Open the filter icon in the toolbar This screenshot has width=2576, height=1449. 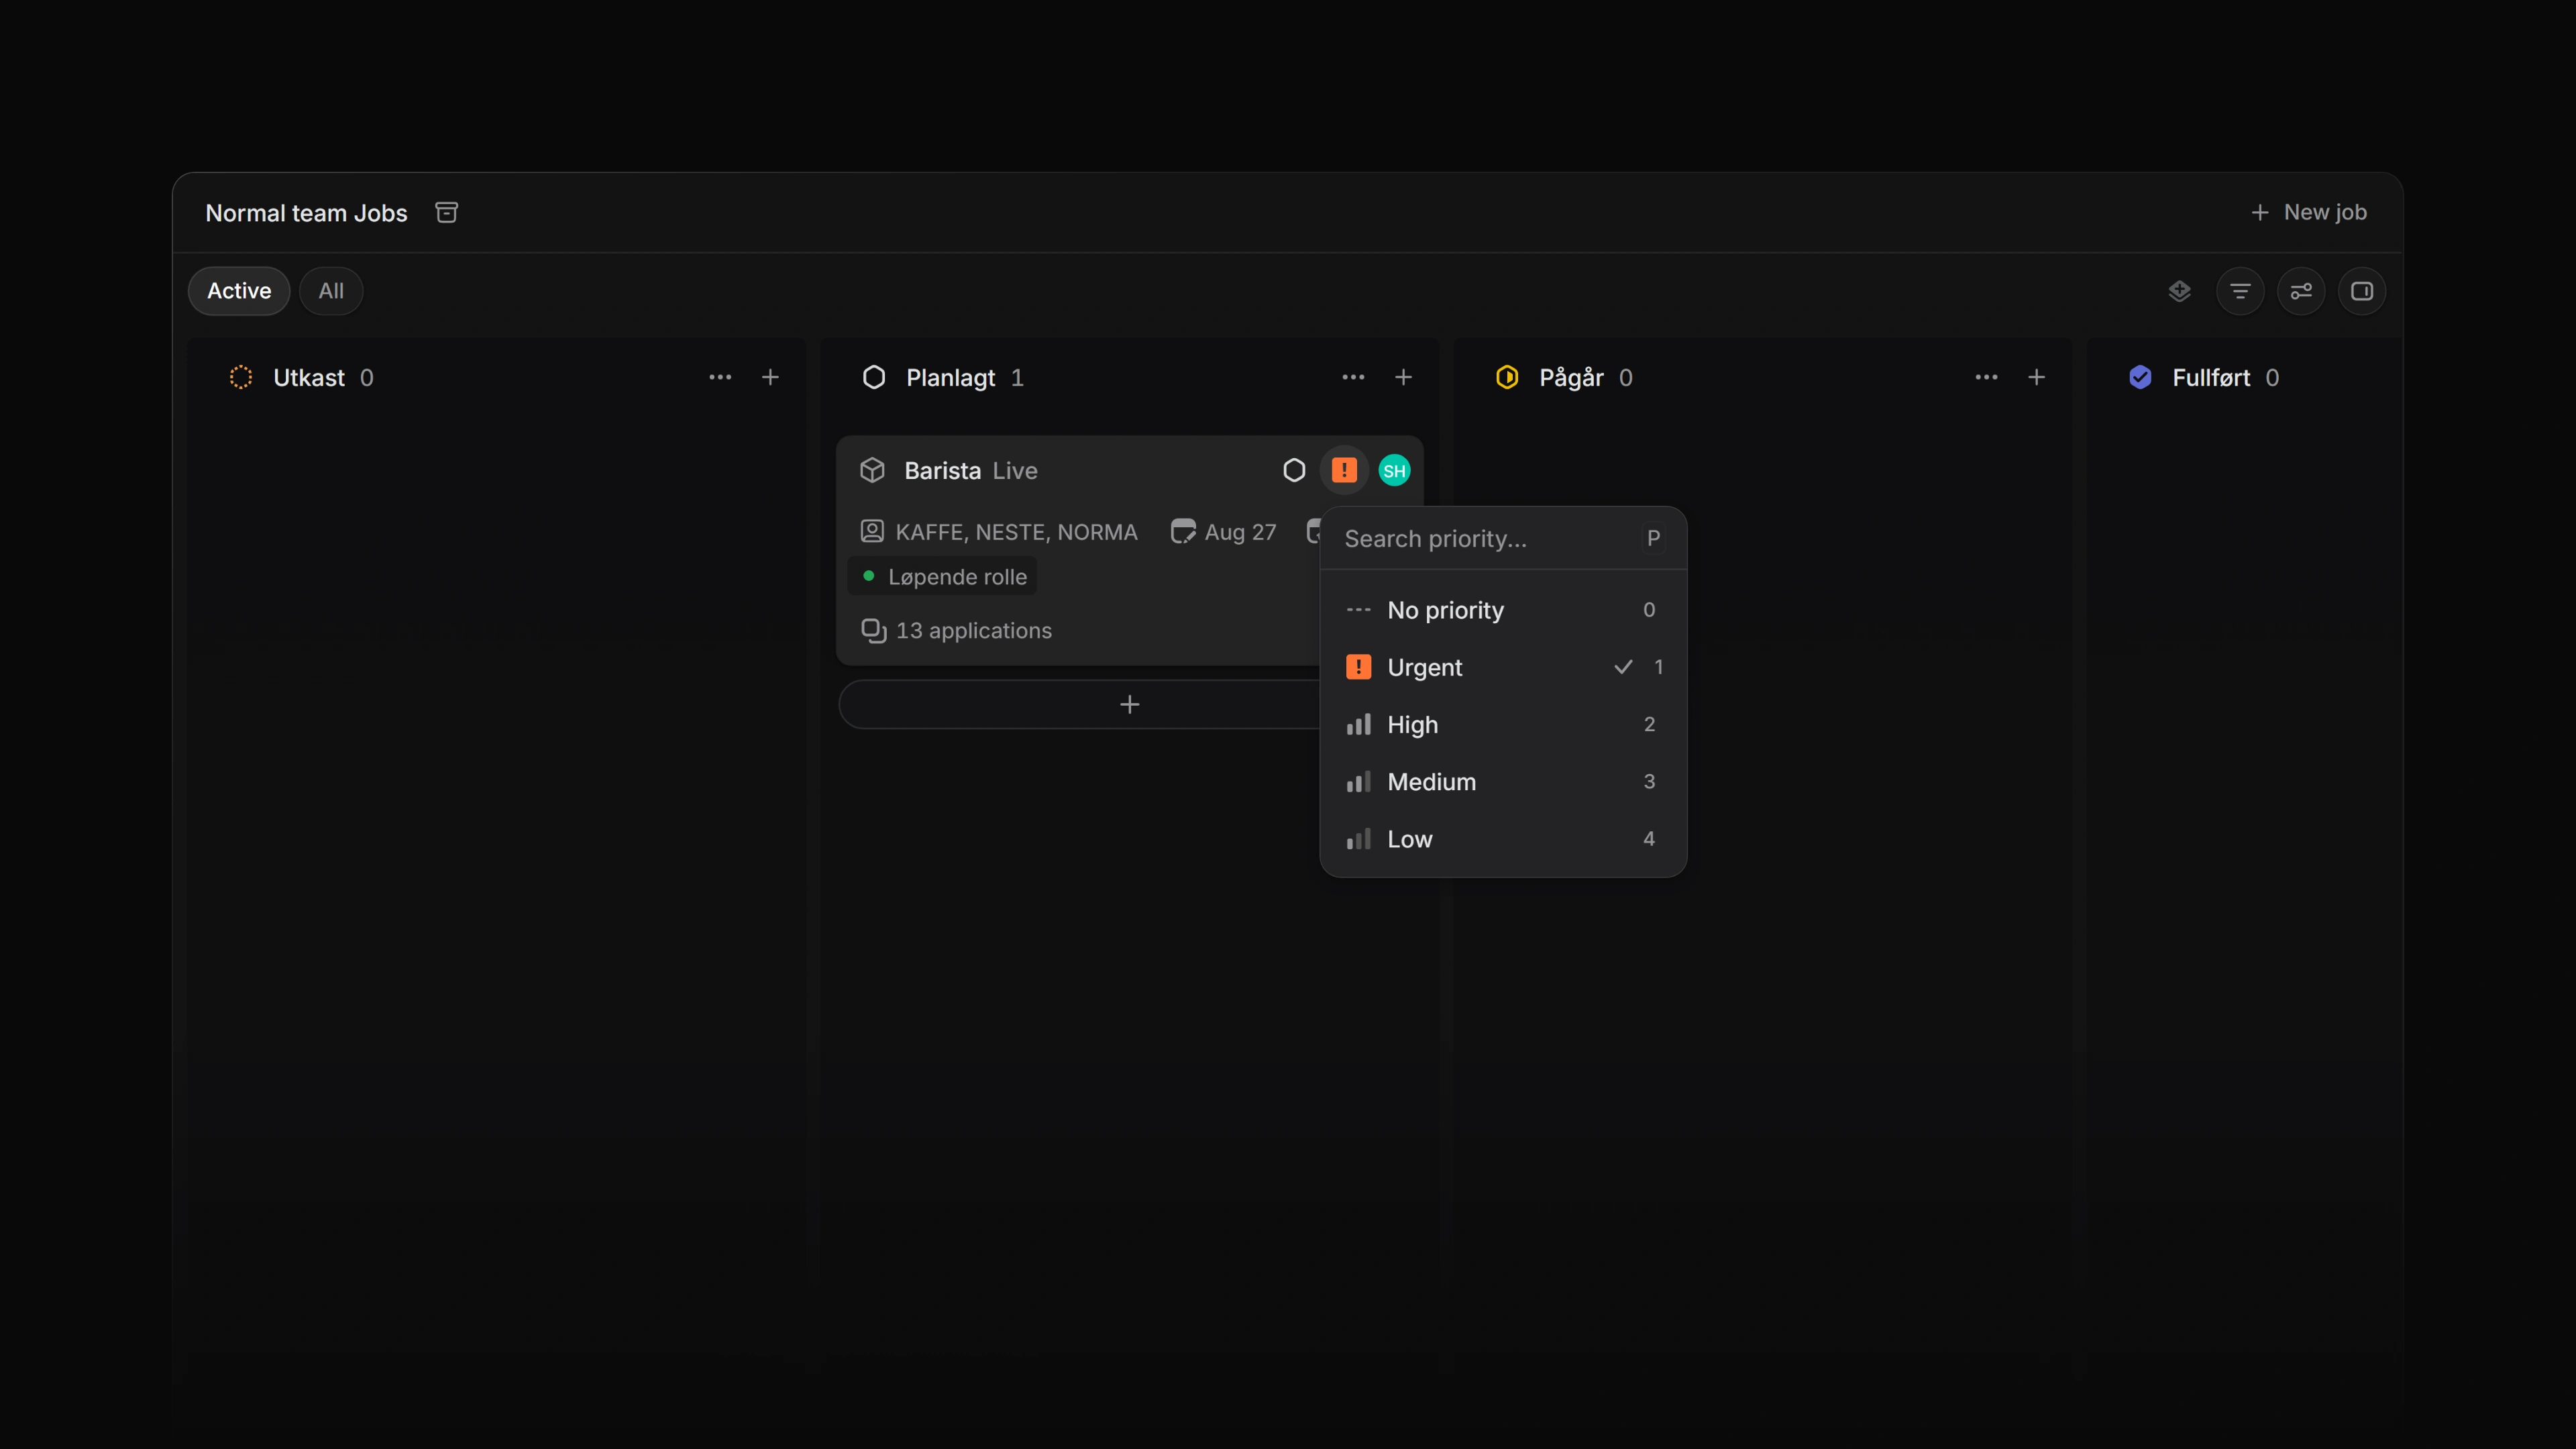[2240, 291]
